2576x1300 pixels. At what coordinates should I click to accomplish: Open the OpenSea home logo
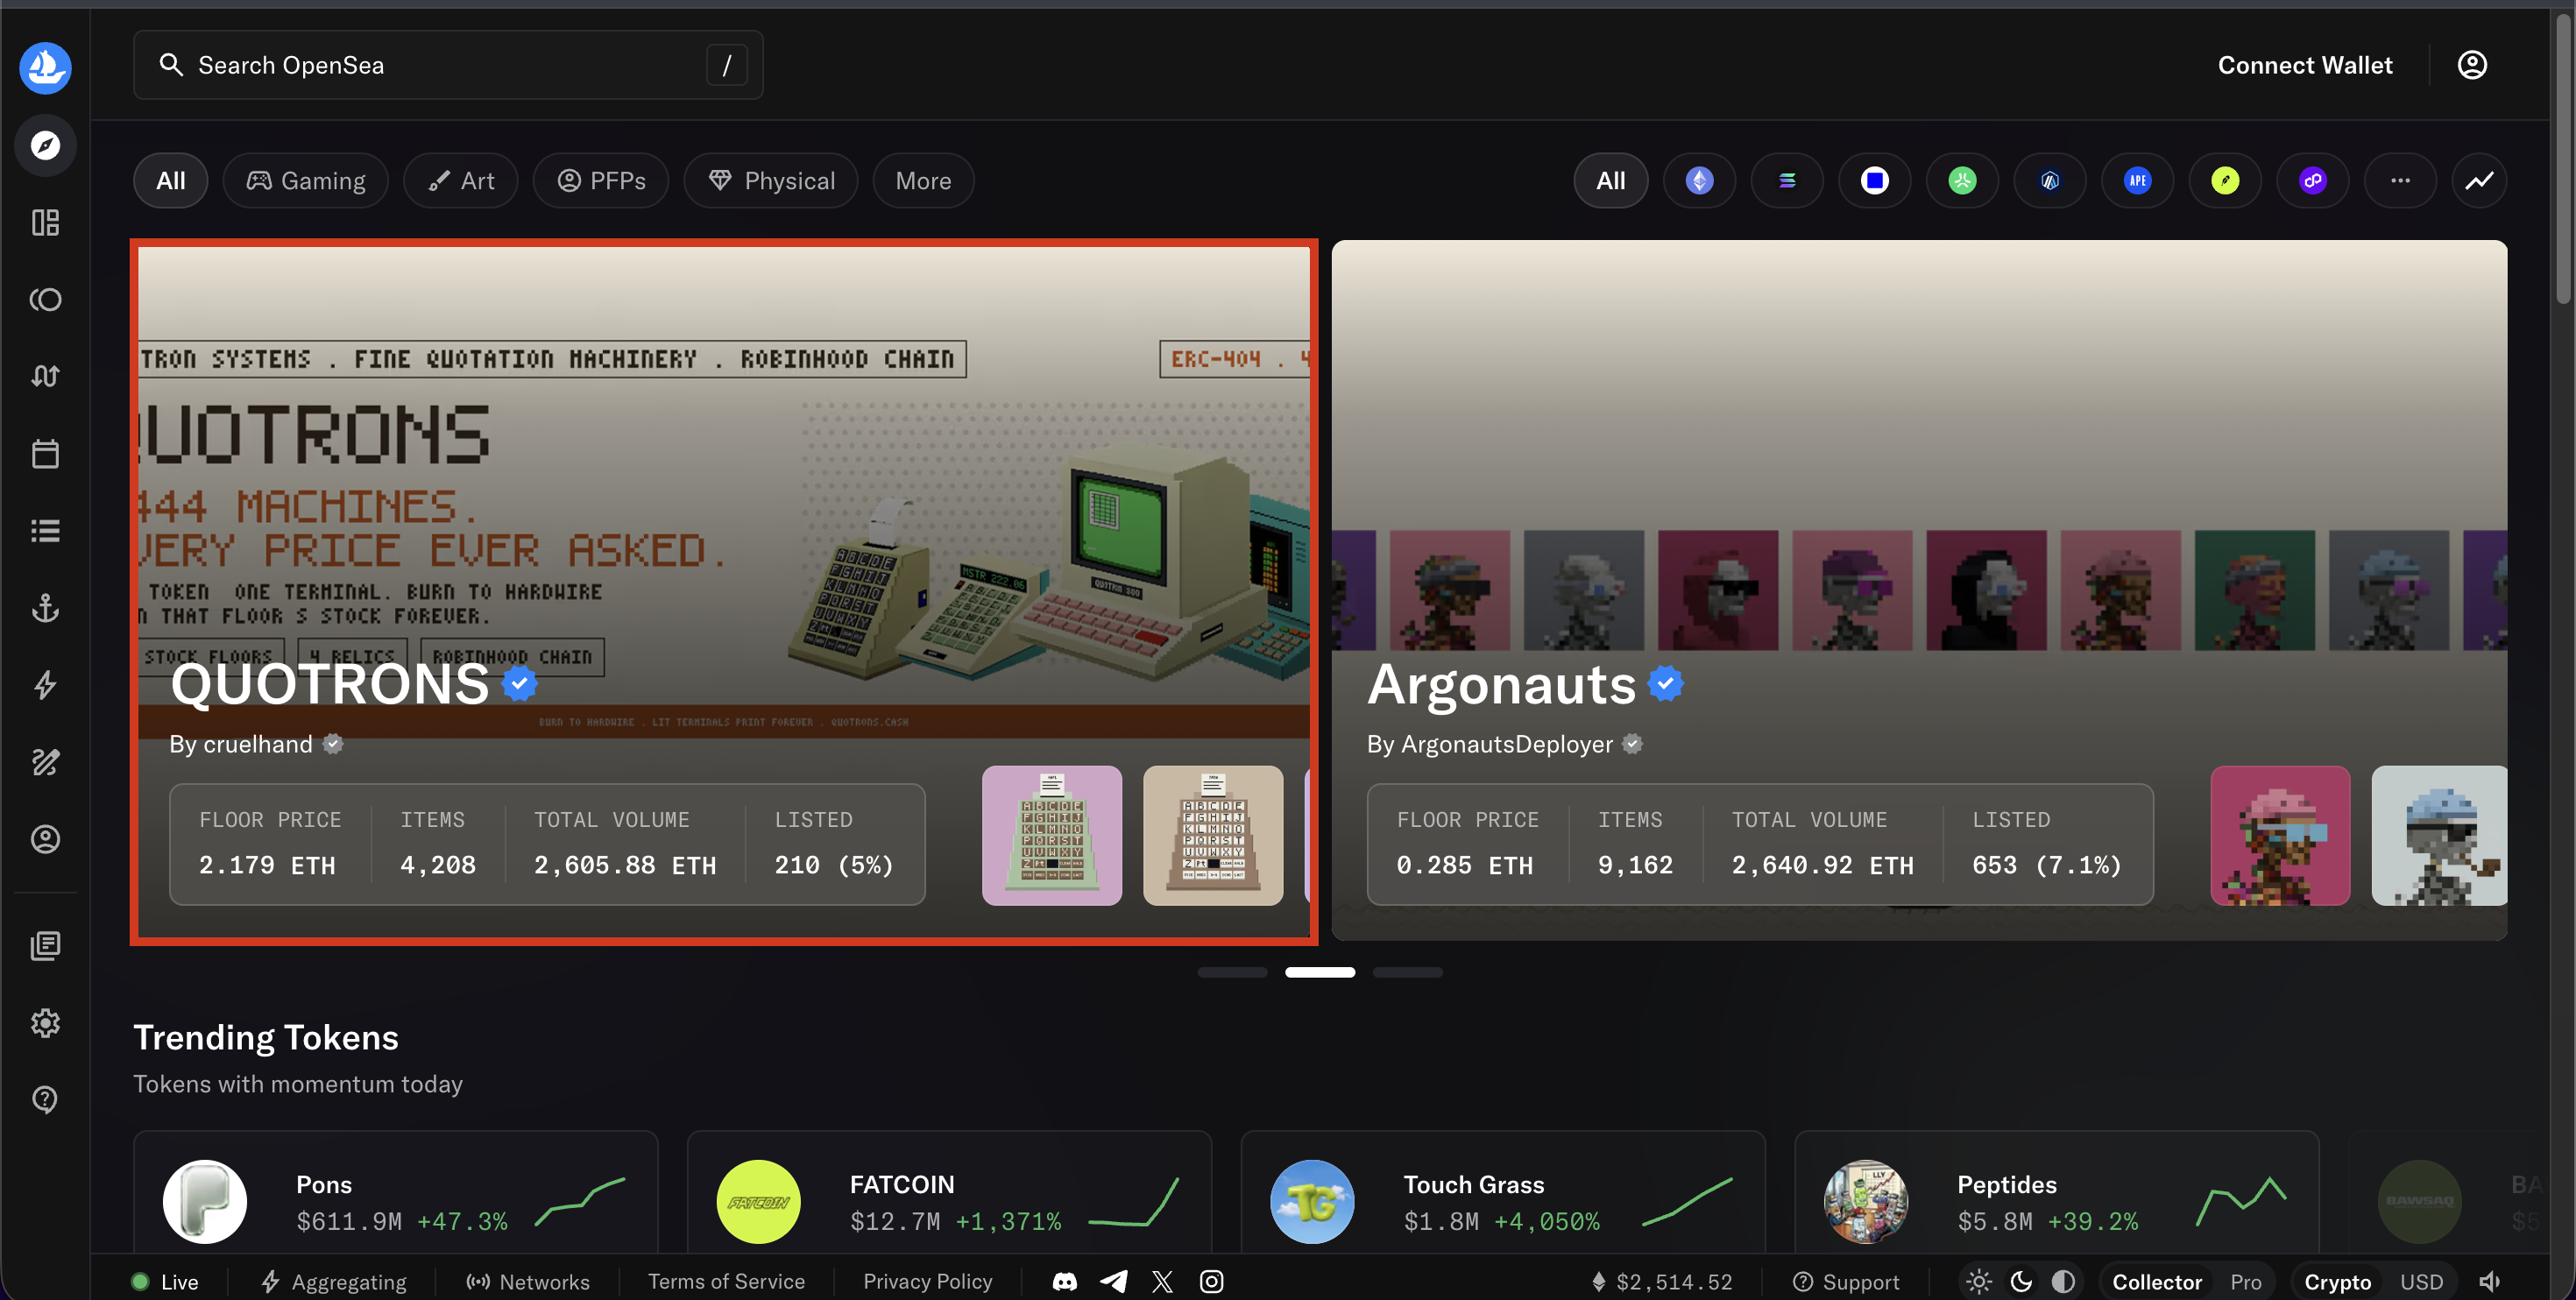45,67
